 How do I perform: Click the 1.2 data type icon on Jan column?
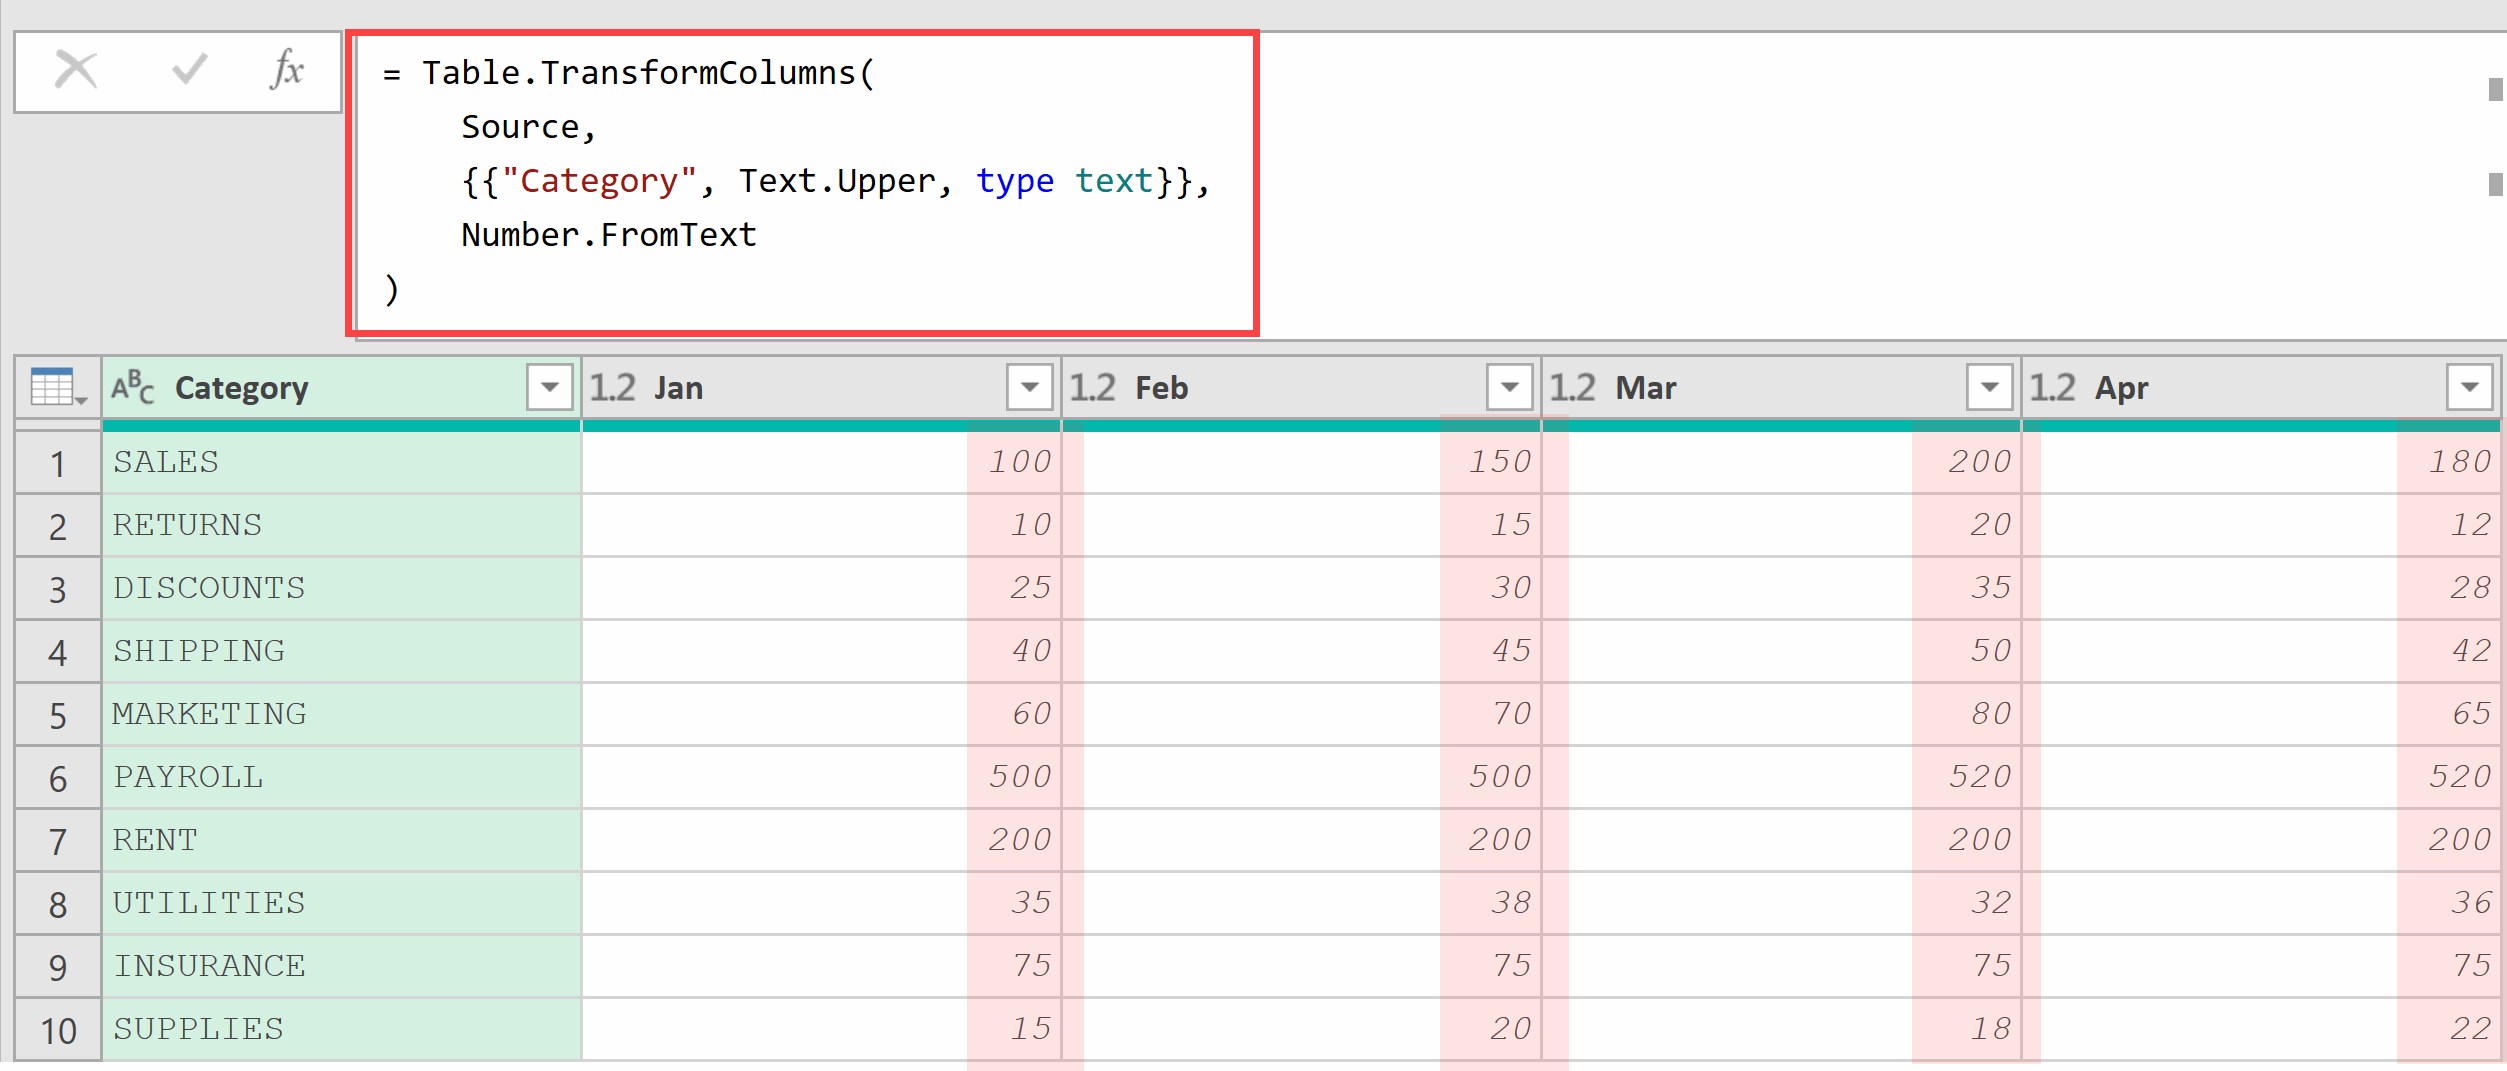pyautogui.click(x=612, y=388)
